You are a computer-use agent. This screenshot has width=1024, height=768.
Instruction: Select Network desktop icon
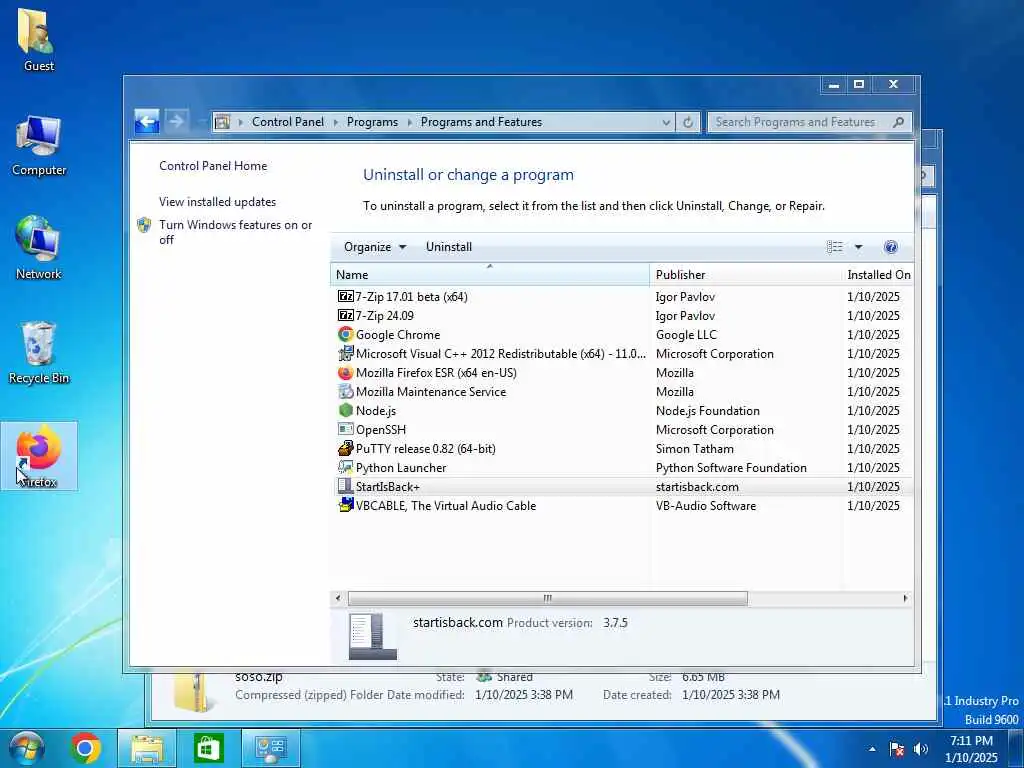[39, 248]
